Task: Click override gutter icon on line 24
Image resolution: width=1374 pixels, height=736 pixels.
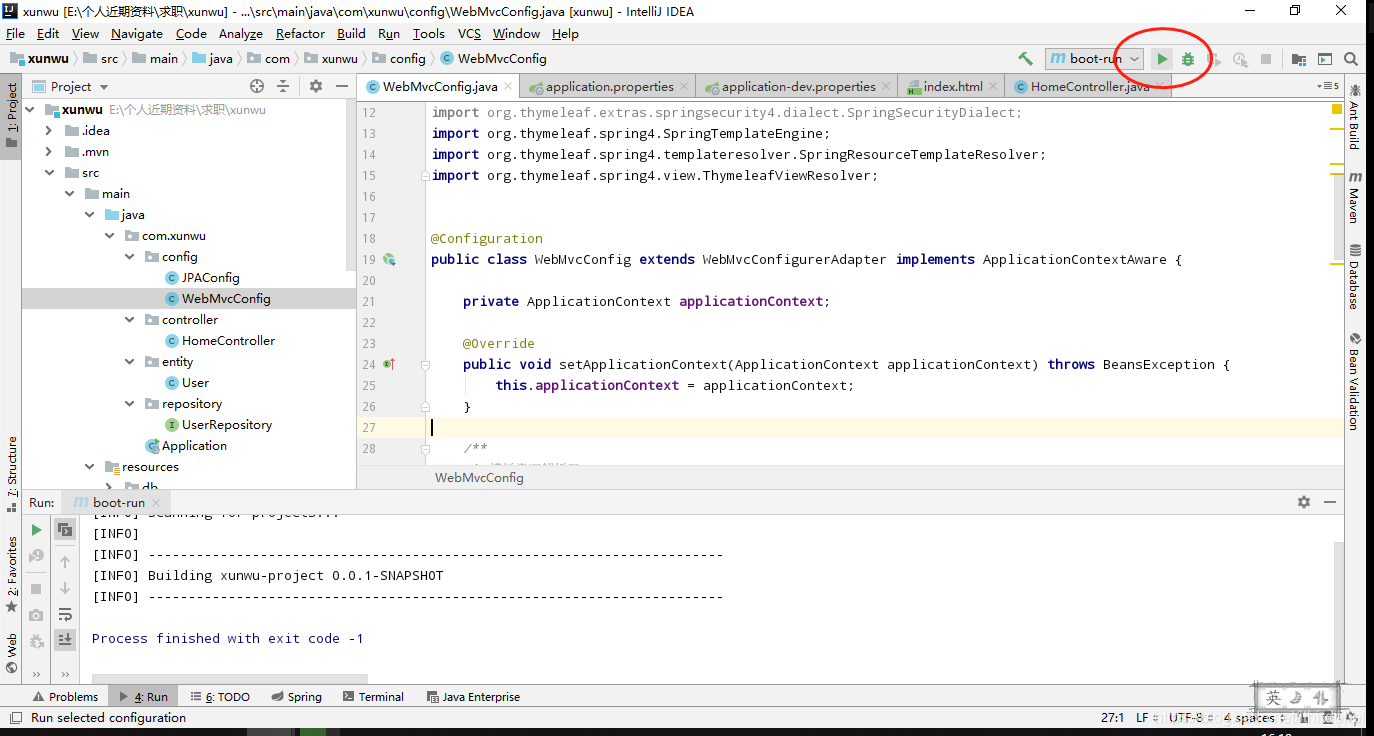Action: pos(389,364)
